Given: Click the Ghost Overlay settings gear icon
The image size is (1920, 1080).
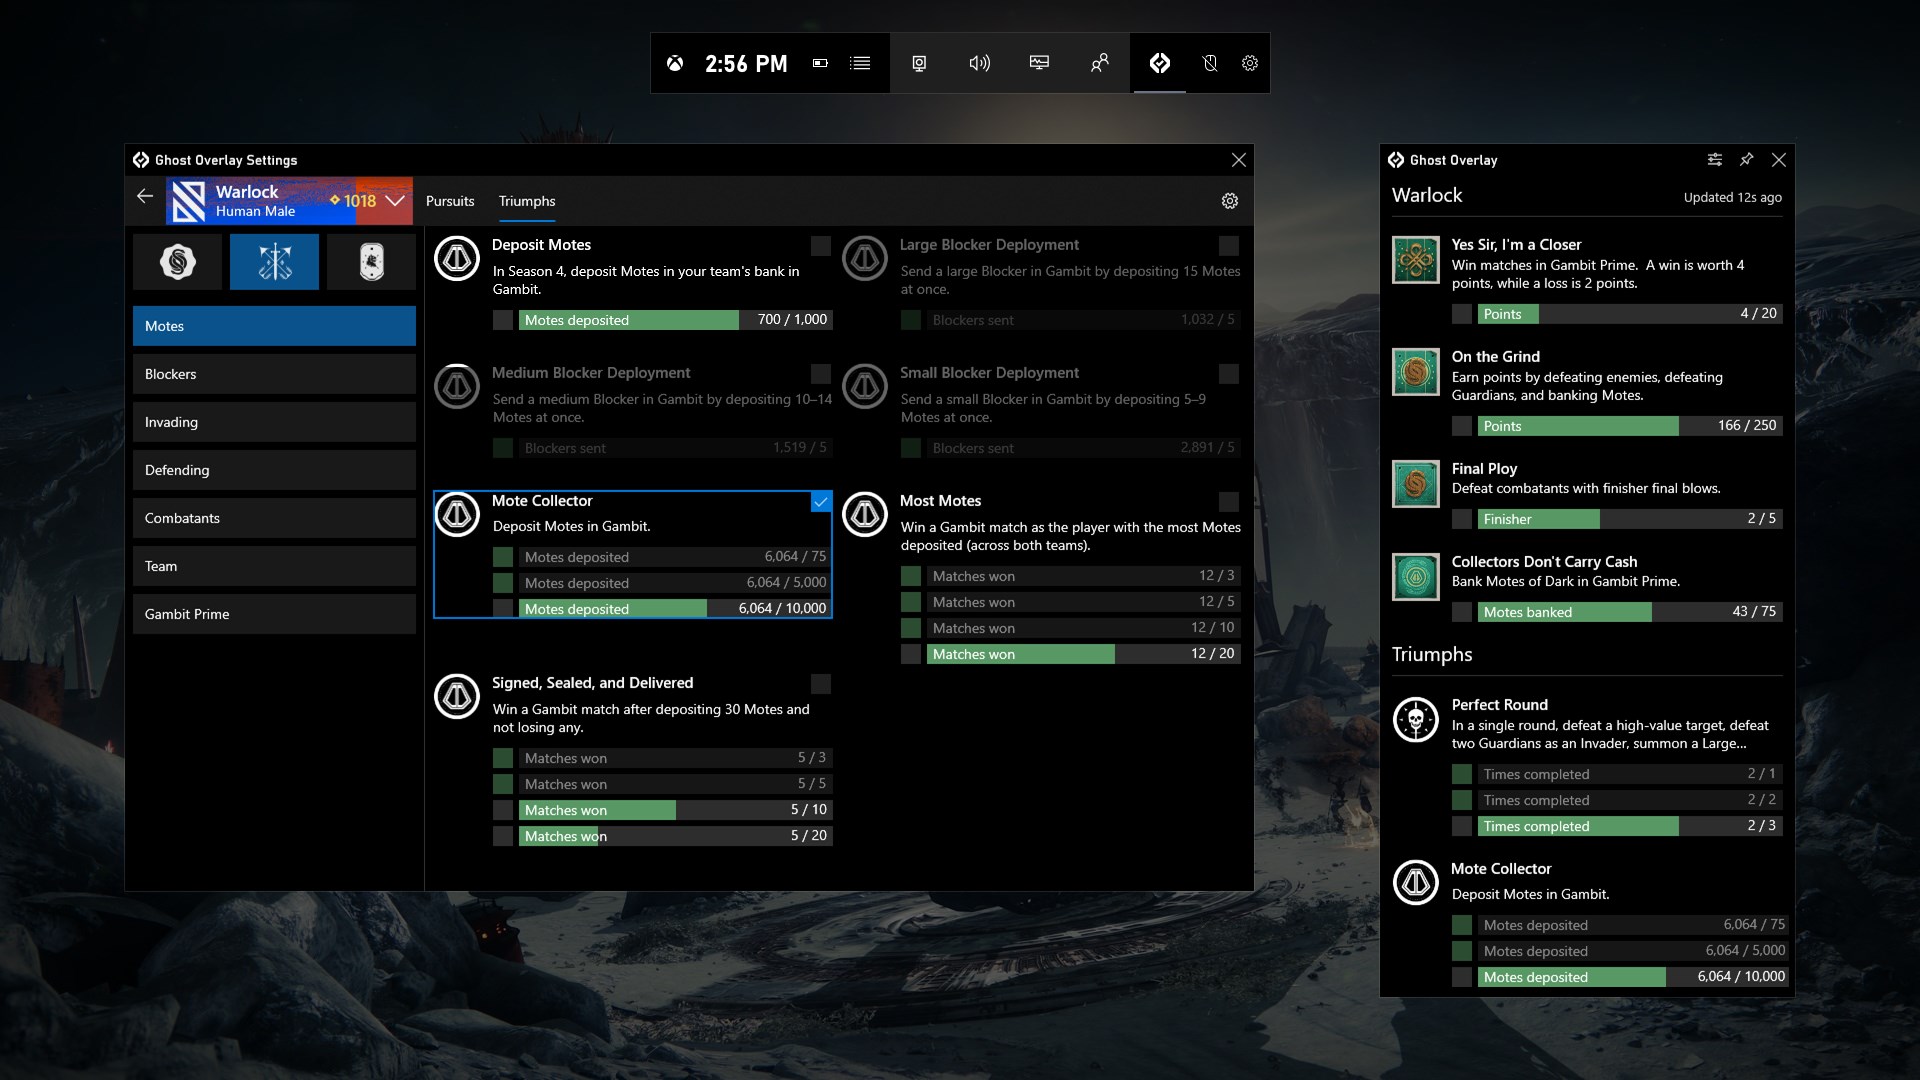Looking at the screenshot, I should click(x=1229, y=200).
